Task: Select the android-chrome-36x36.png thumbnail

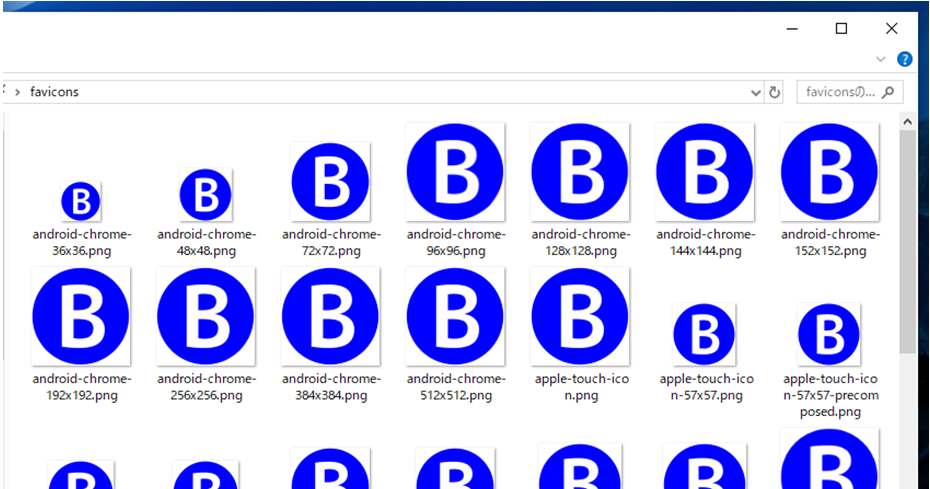Action: pyautogui.click(x=81, y=201)
